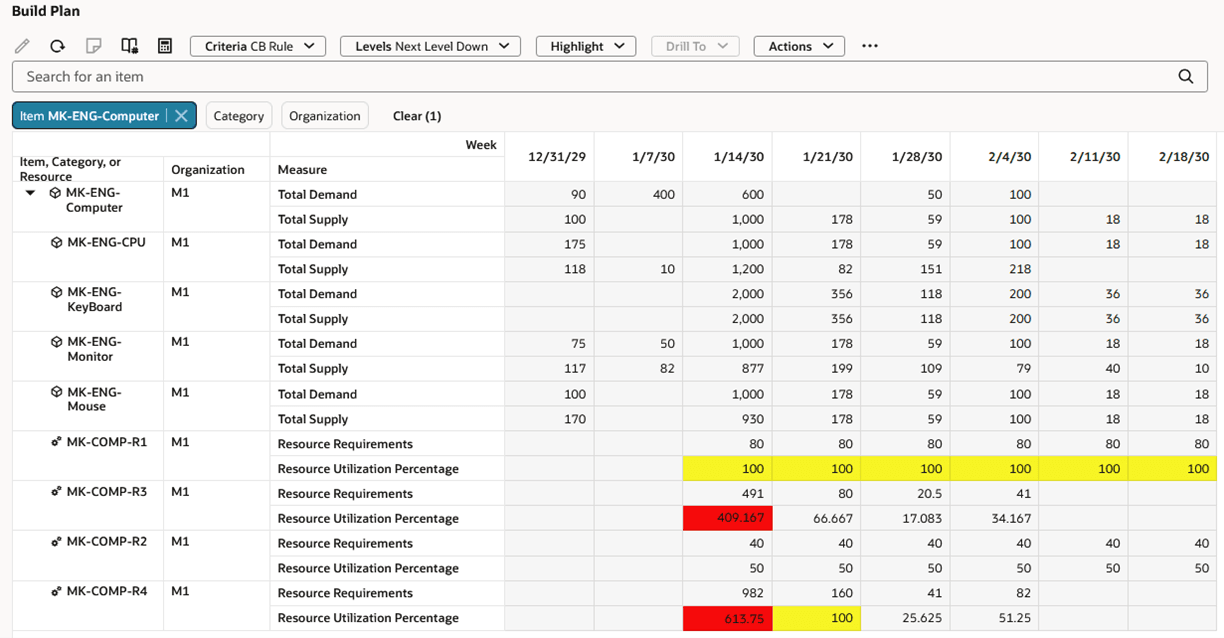Select the Organization filter chip

tap(324, 116)
